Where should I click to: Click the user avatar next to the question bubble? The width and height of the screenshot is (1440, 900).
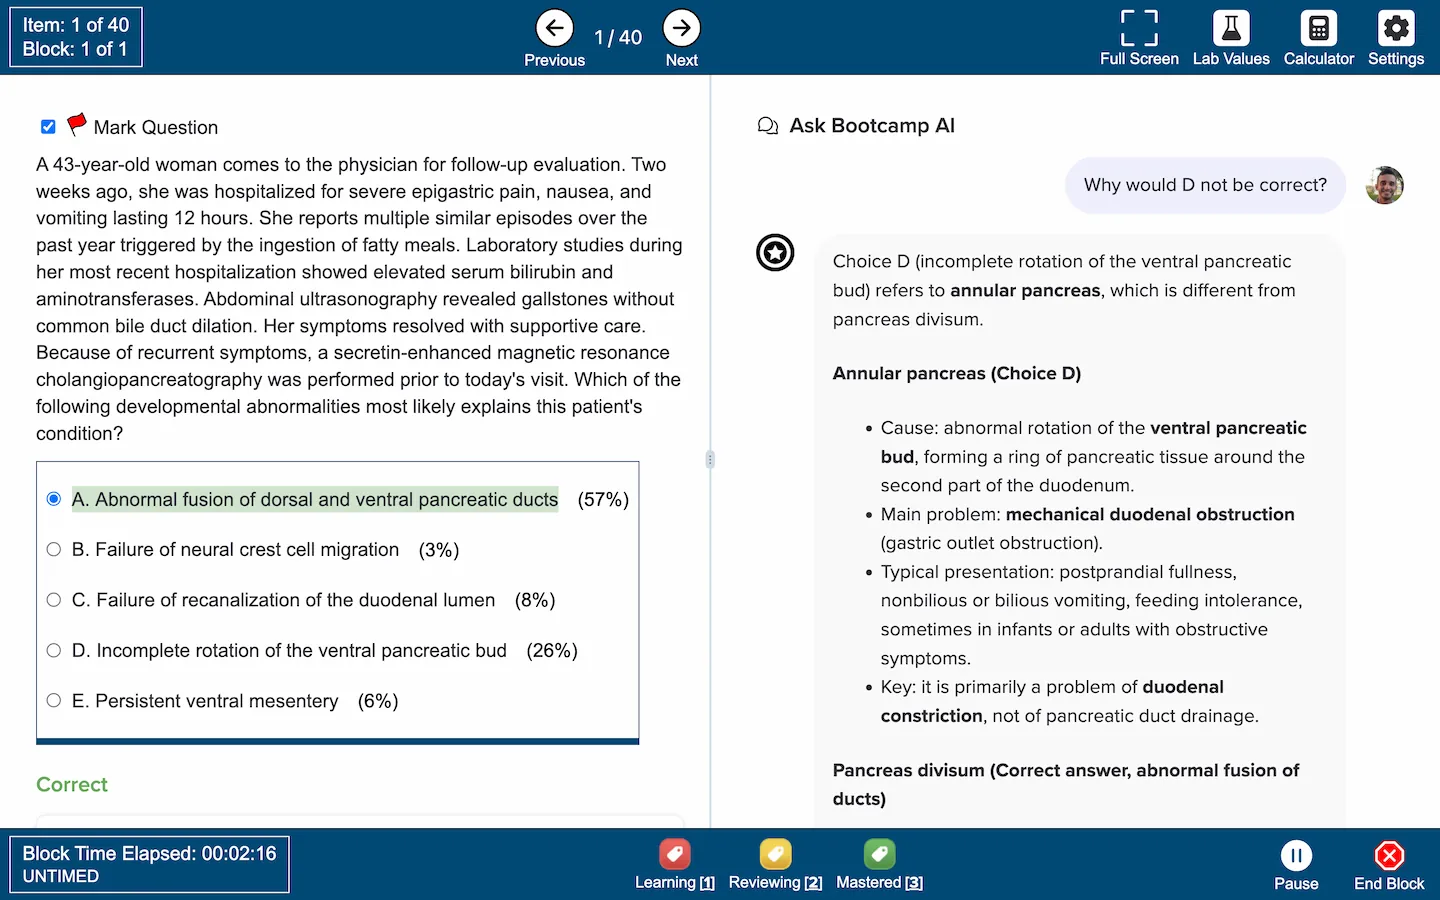[x=1384, y=185]
